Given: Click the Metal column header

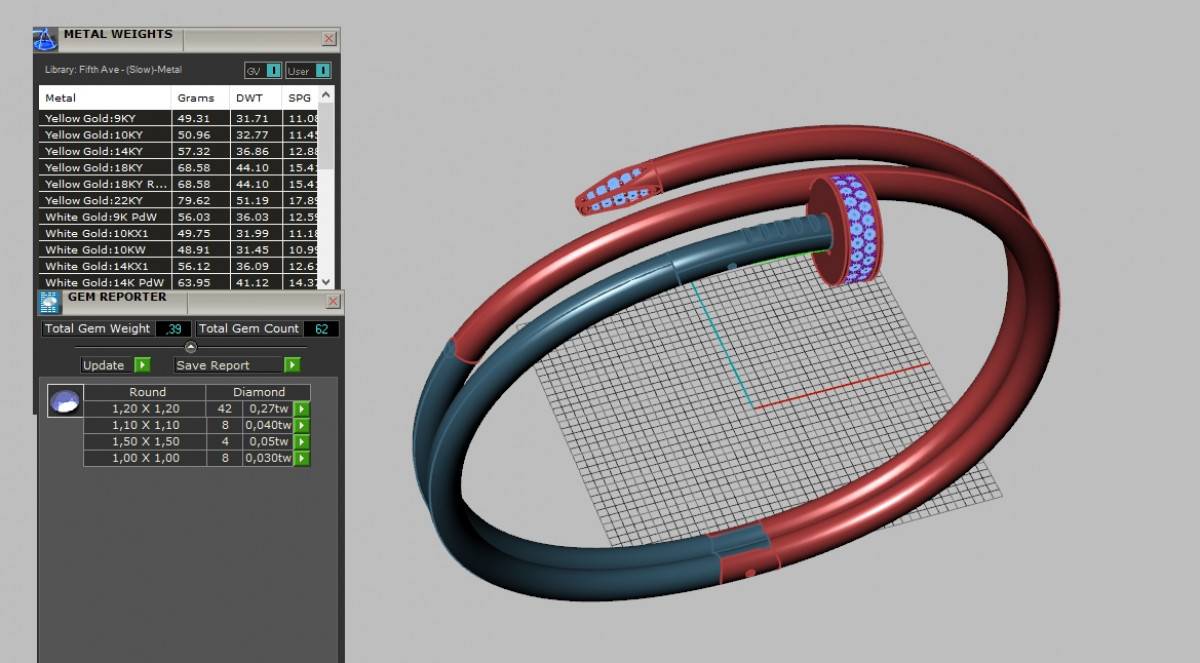Looking at the screenshot, I should click(61, 98).
